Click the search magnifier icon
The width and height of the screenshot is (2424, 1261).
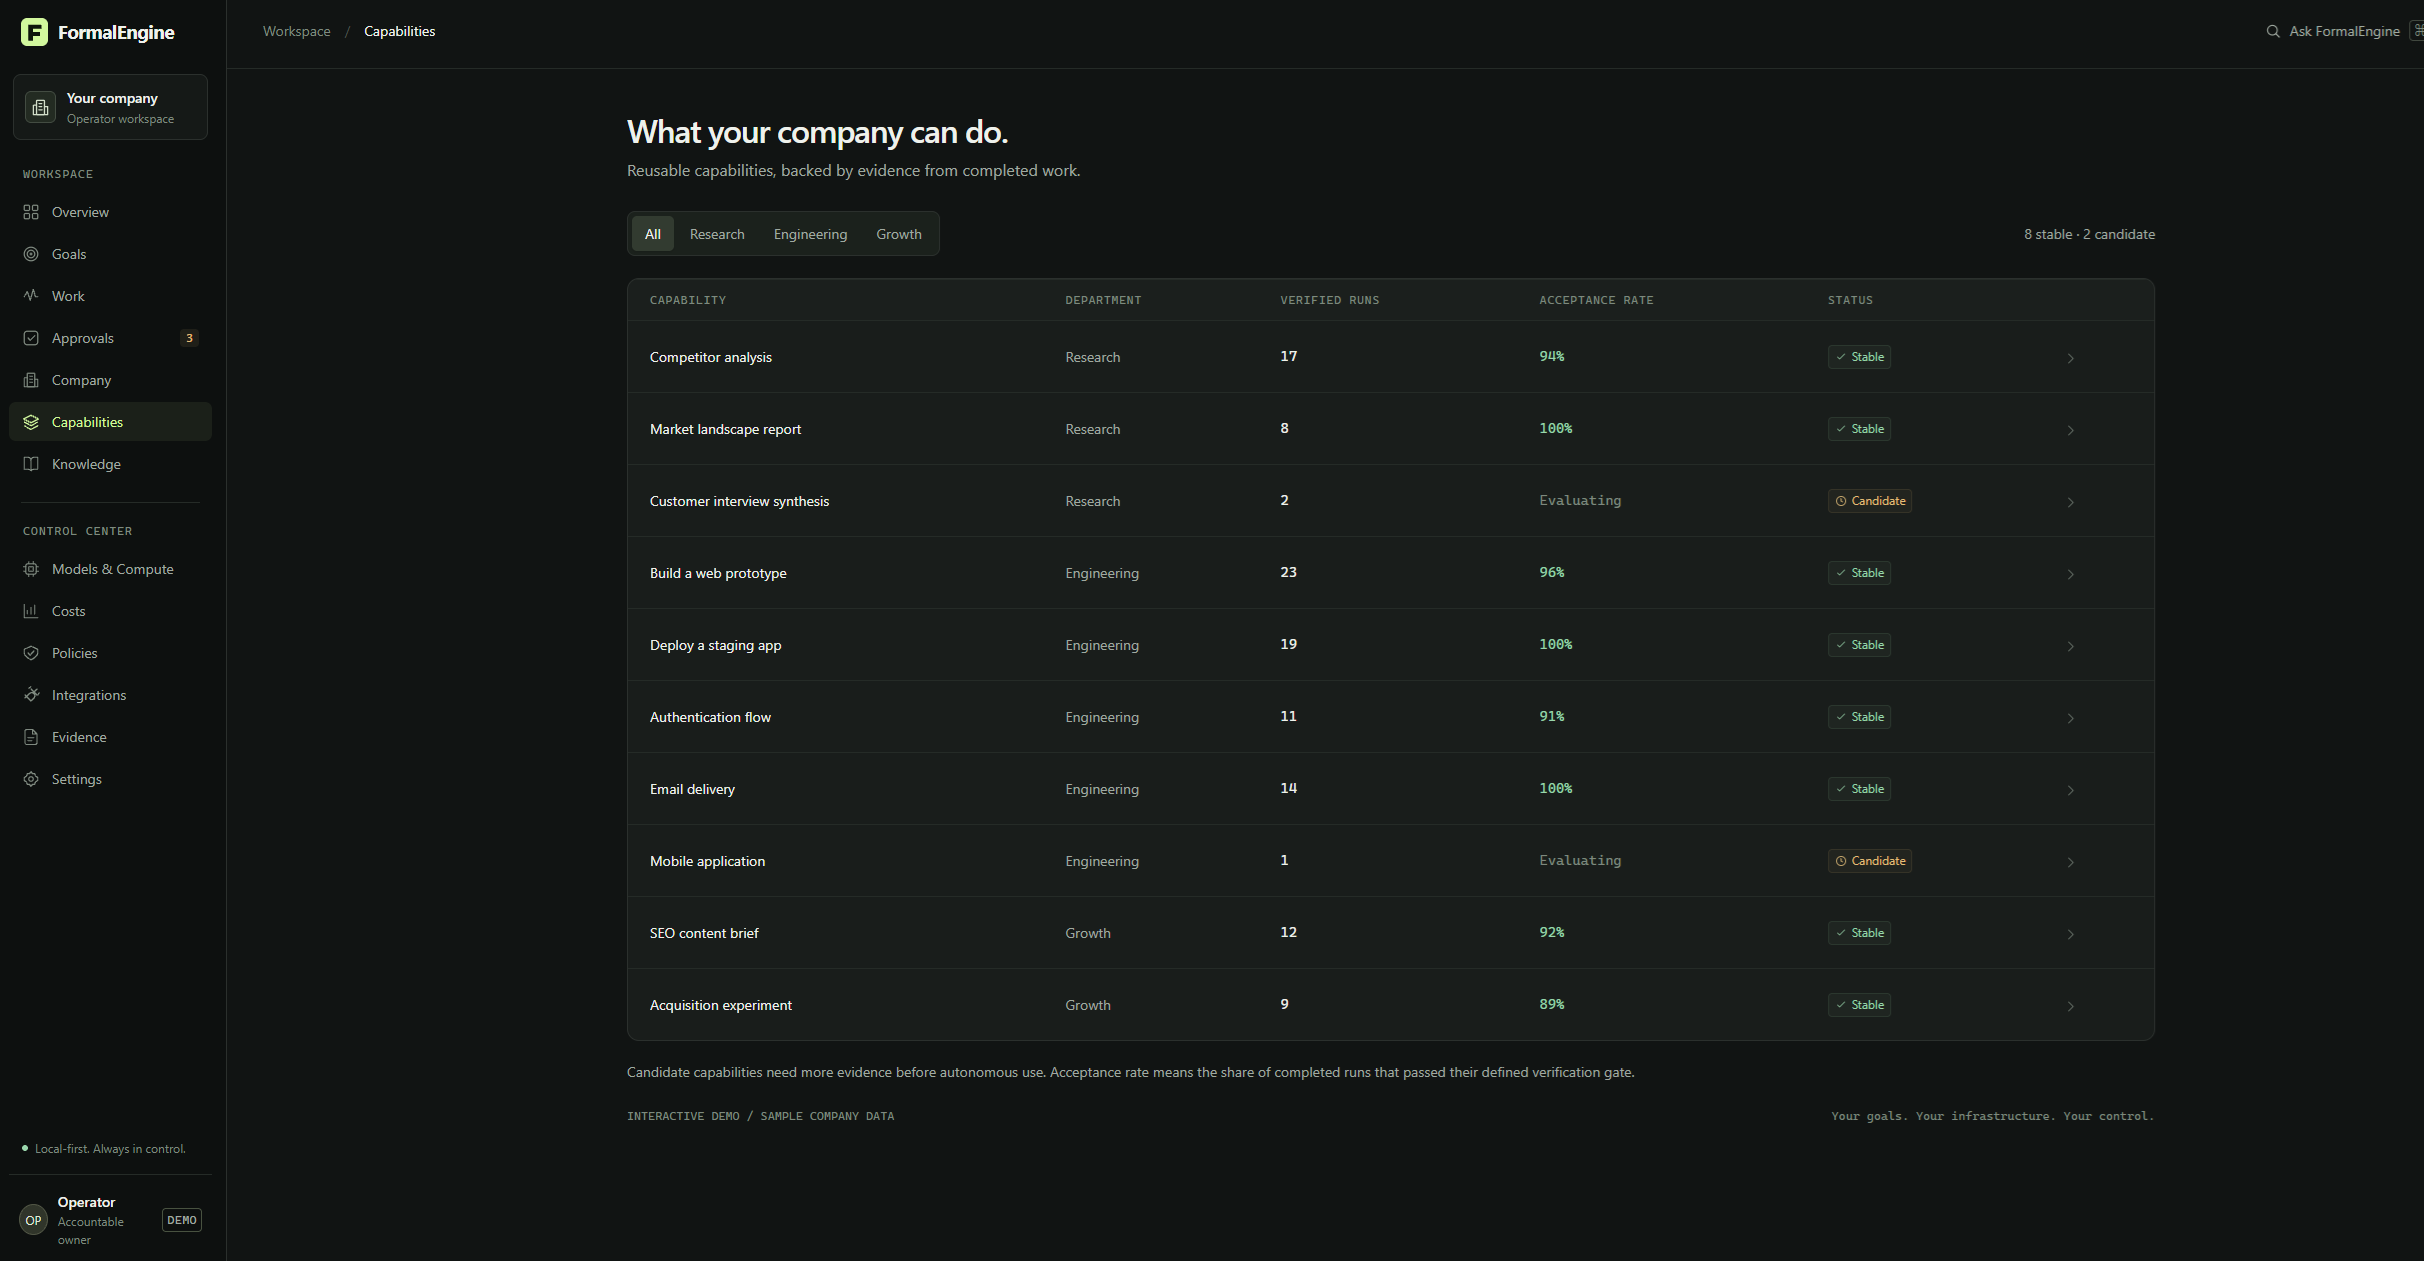(2273, 31)
